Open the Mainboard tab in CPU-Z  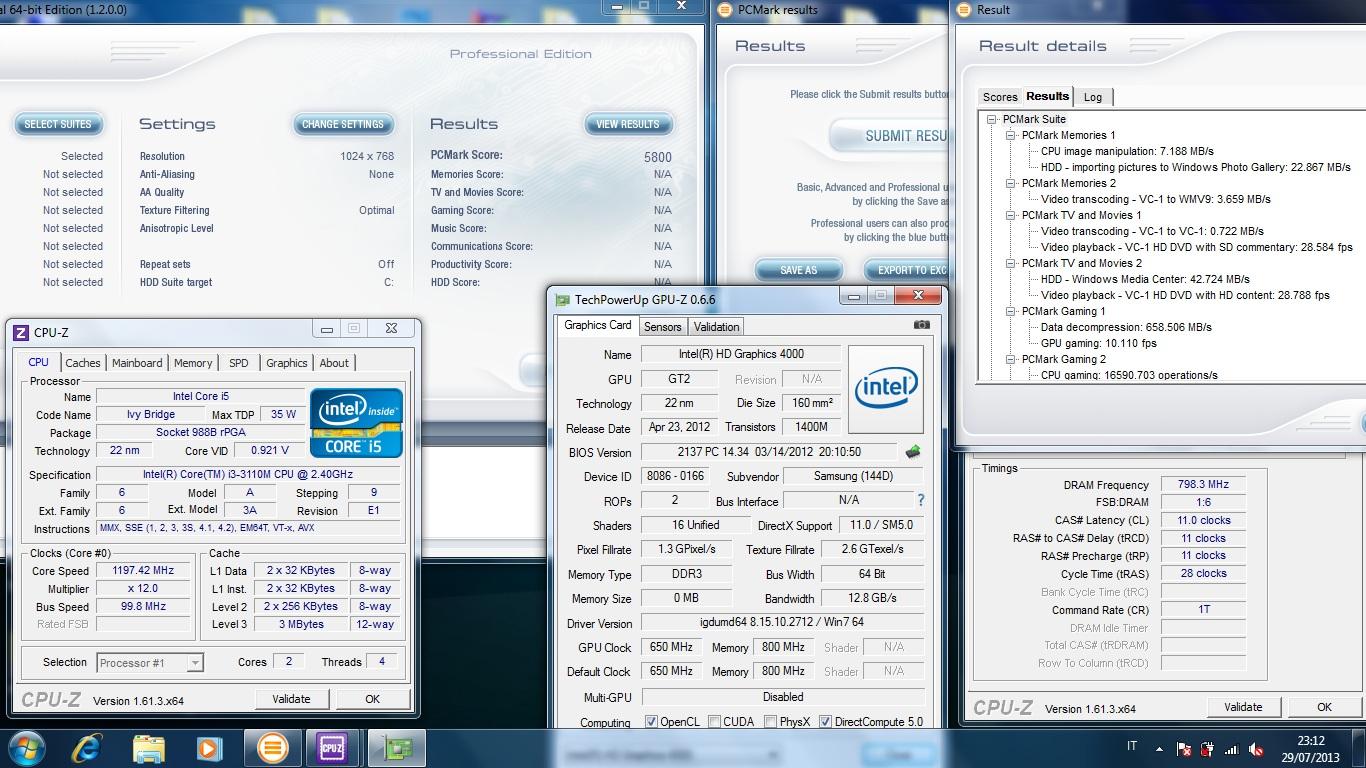coord(137,363)
